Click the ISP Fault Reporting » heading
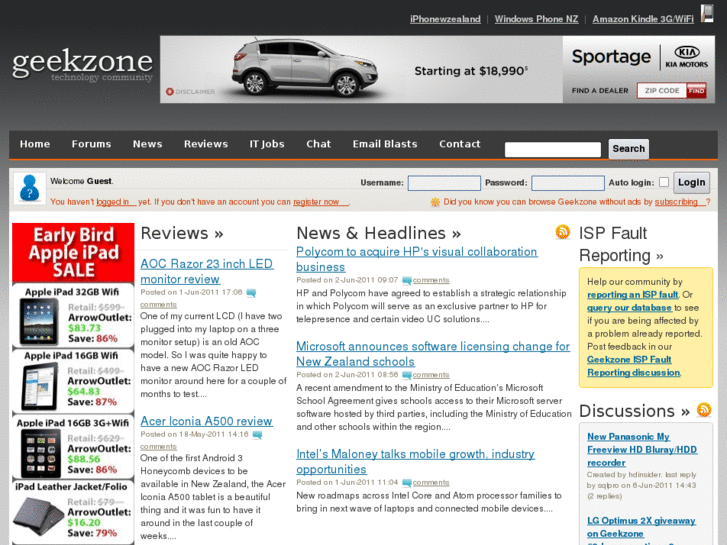The image size is (727, 545). [621, 244]
